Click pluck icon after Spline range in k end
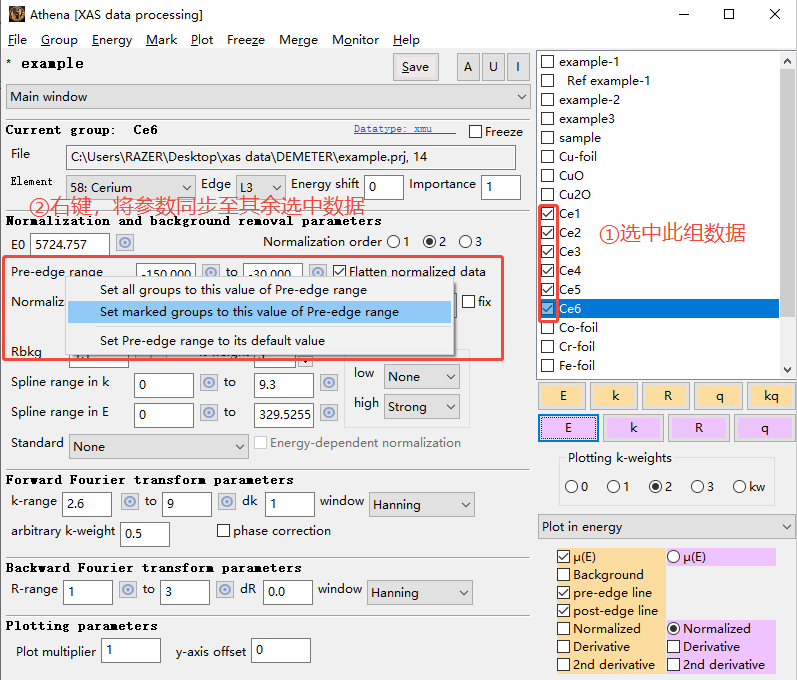This screenshot has width=797, height=680. 329,383
